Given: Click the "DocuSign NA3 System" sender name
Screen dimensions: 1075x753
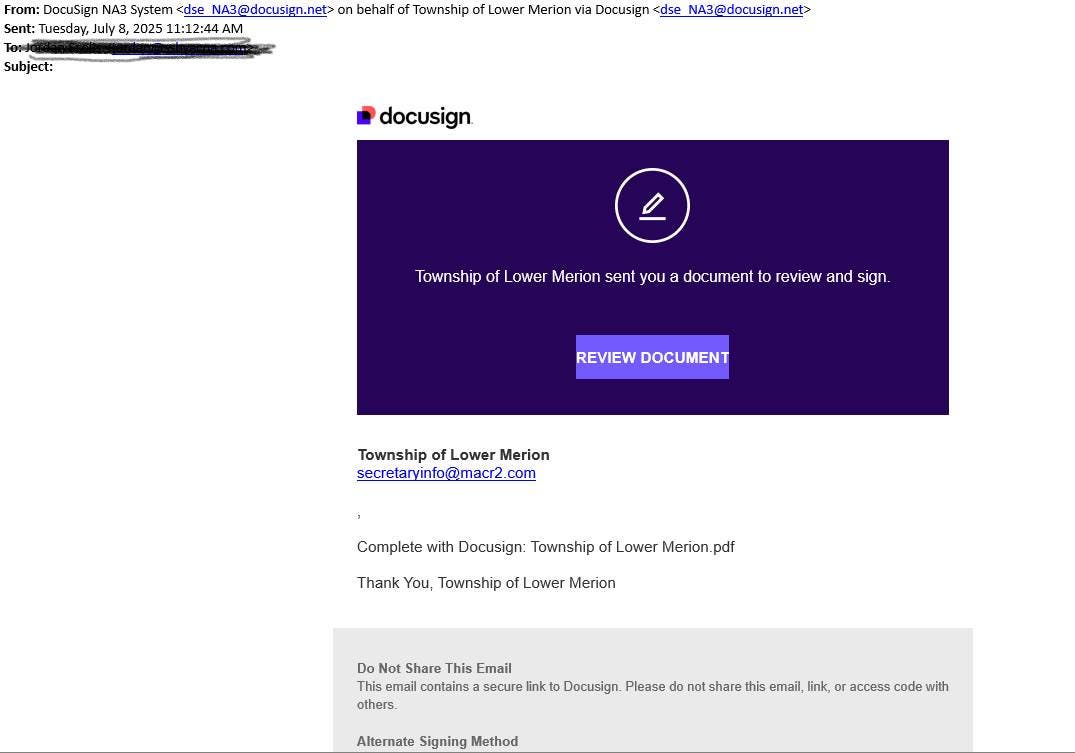Looking at the screenshot, I should (107, 10).
